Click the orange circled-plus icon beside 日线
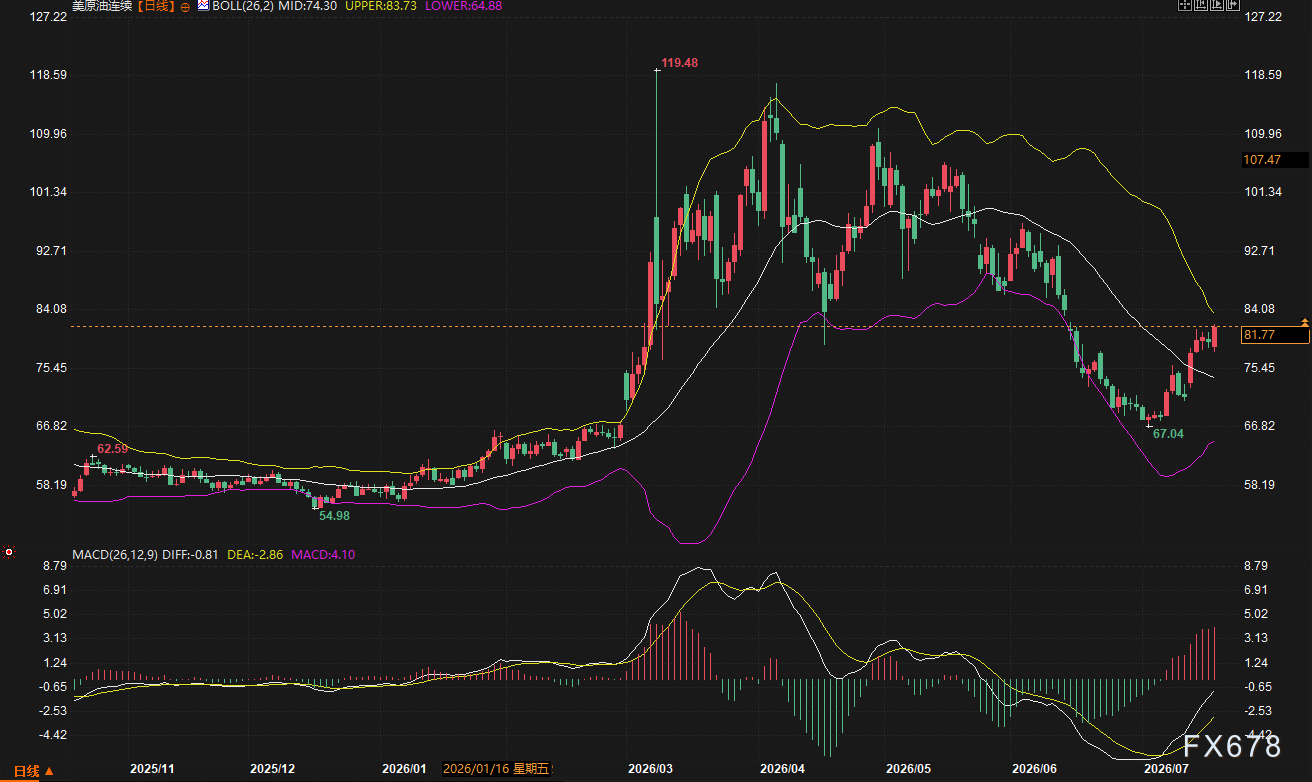 [184, 6]
